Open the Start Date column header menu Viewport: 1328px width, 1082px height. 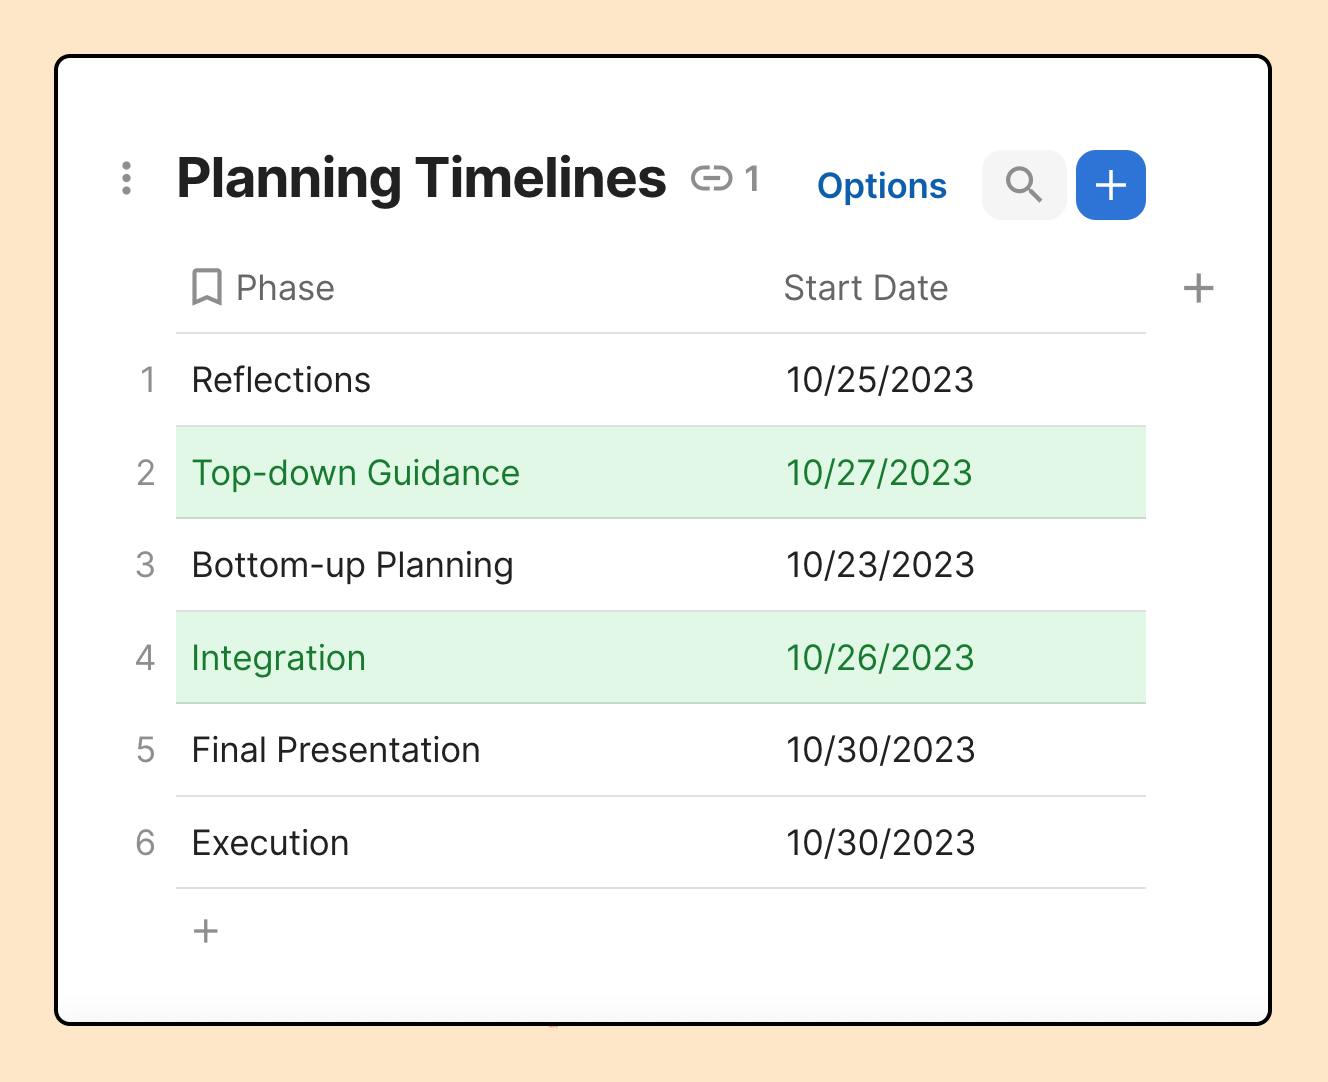pyautogui.click(x=865, y=288)
